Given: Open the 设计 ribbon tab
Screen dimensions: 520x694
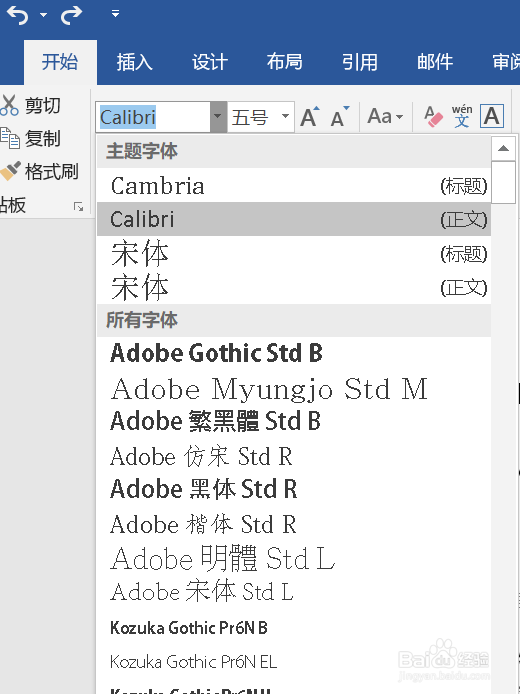Looking at the screenshot, I should (x=210, y=62).
